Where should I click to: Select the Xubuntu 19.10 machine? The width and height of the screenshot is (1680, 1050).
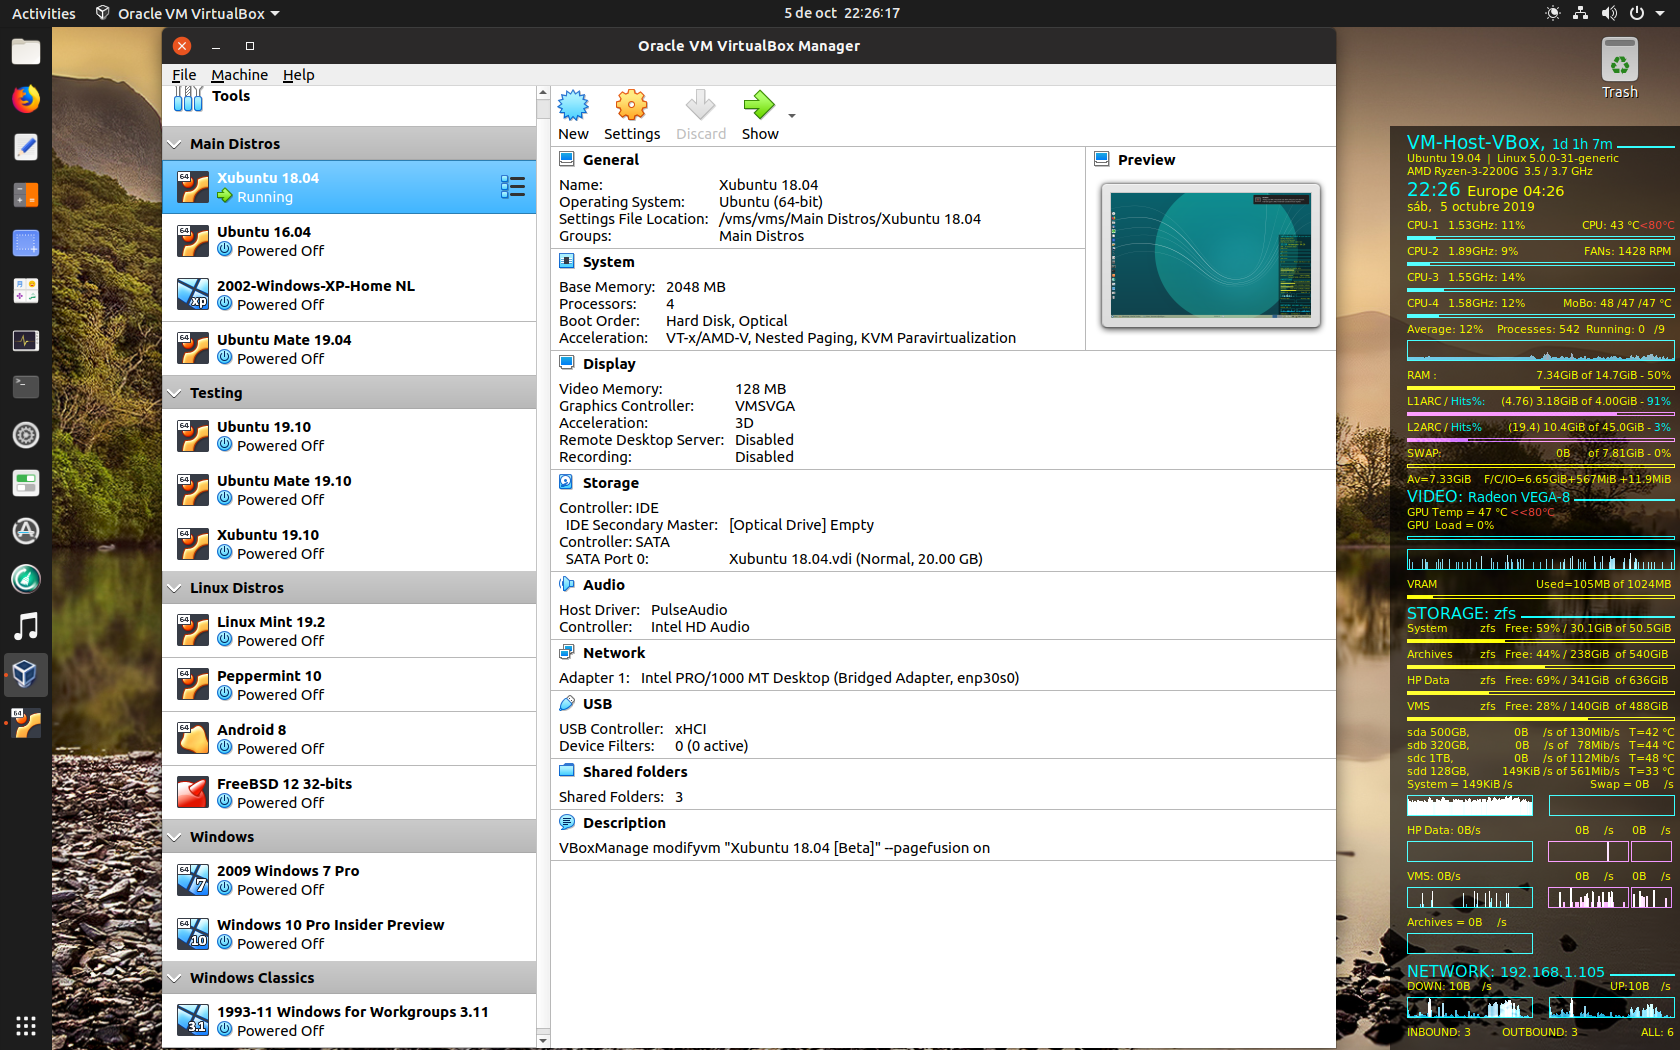coord(349,544)
